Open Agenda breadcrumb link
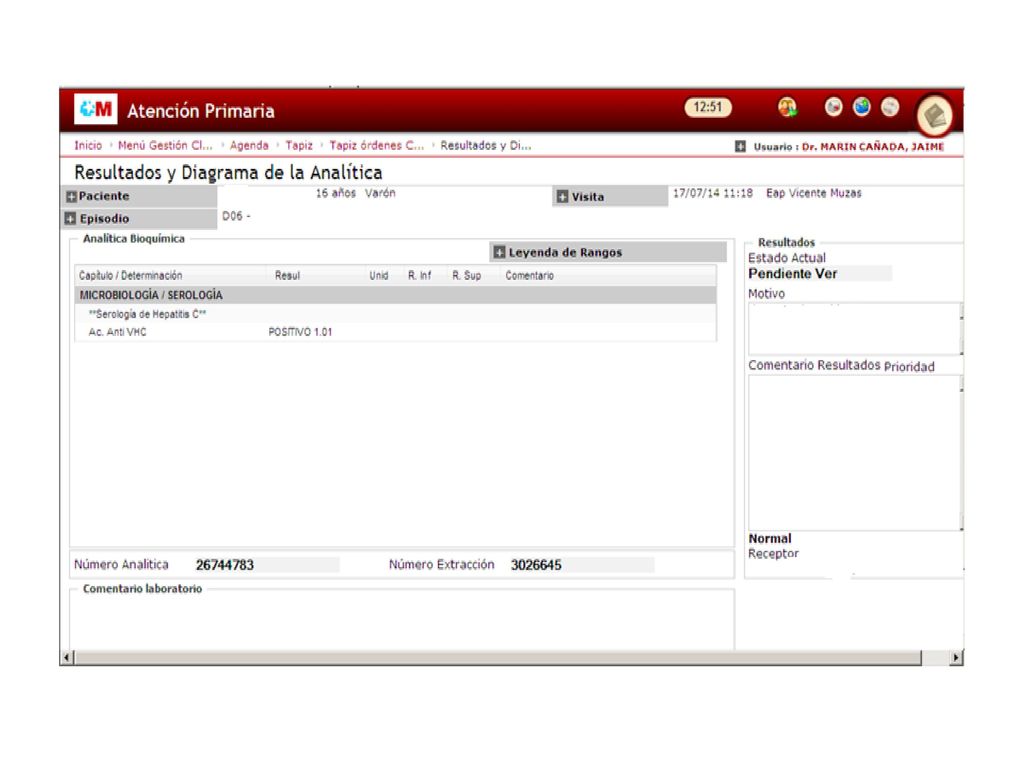 [249, 146]
